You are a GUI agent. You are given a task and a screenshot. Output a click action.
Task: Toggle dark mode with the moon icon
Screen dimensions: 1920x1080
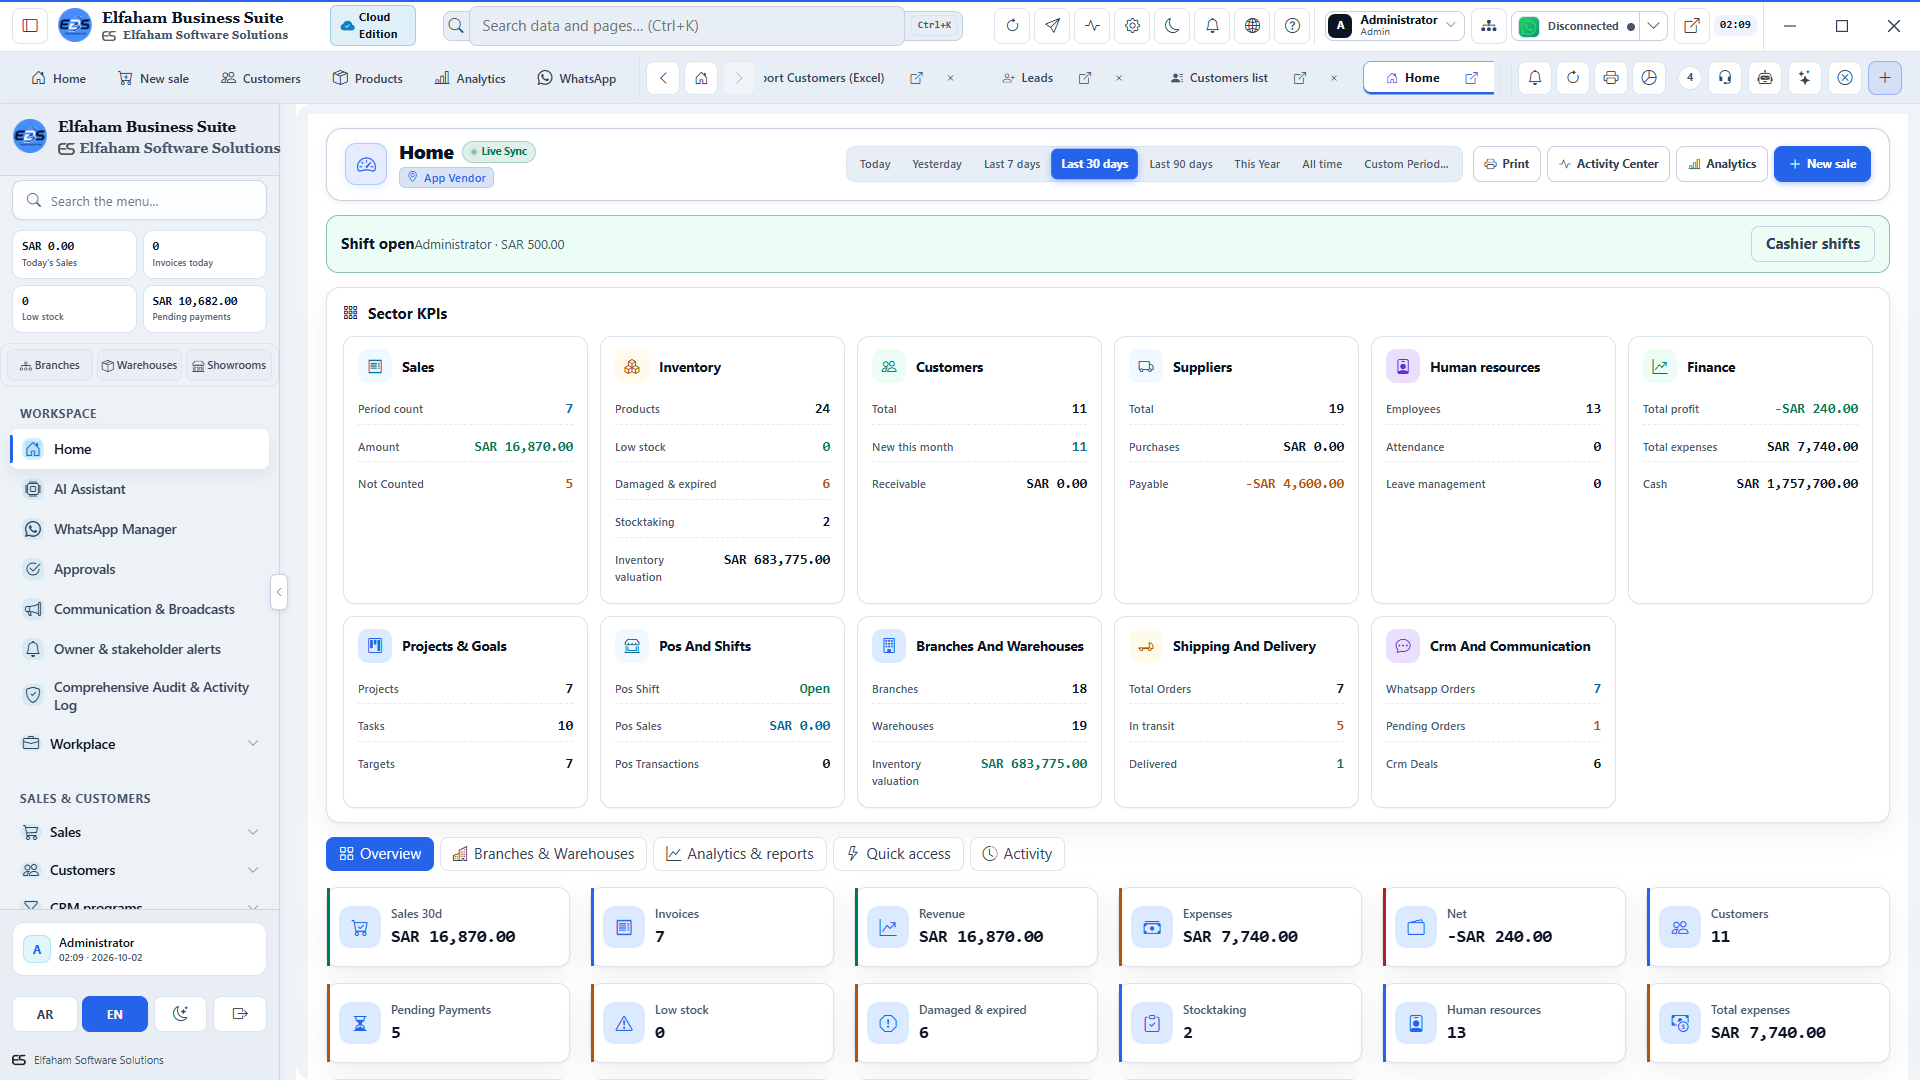coord(1172,26)
